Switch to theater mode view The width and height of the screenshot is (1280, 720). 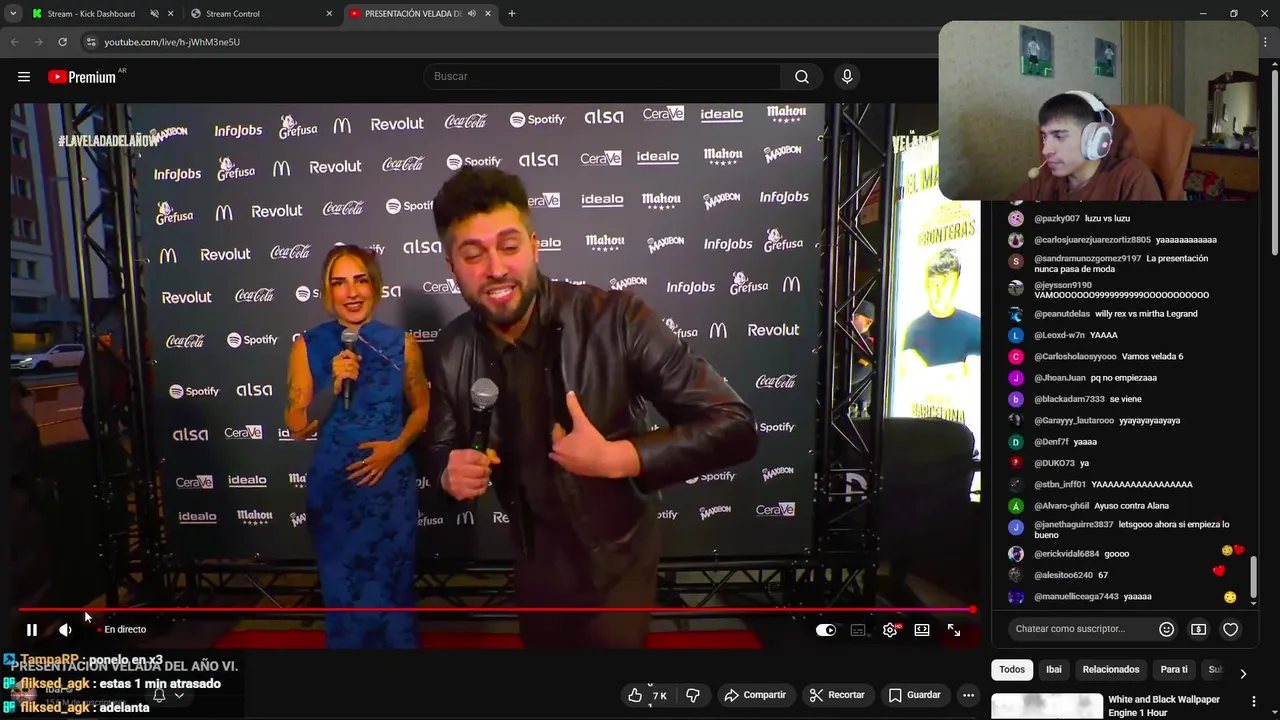pyautogui.click(x=922, y=630)
